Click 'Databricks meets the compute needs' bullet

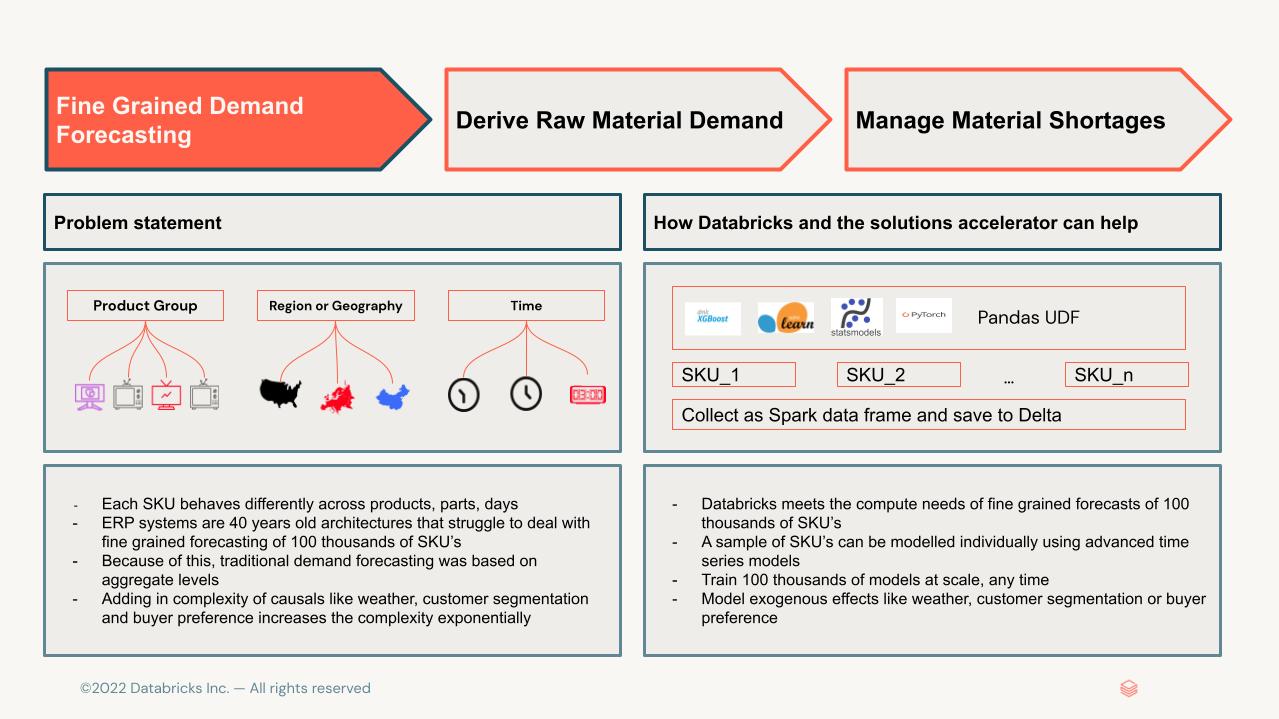945,513
